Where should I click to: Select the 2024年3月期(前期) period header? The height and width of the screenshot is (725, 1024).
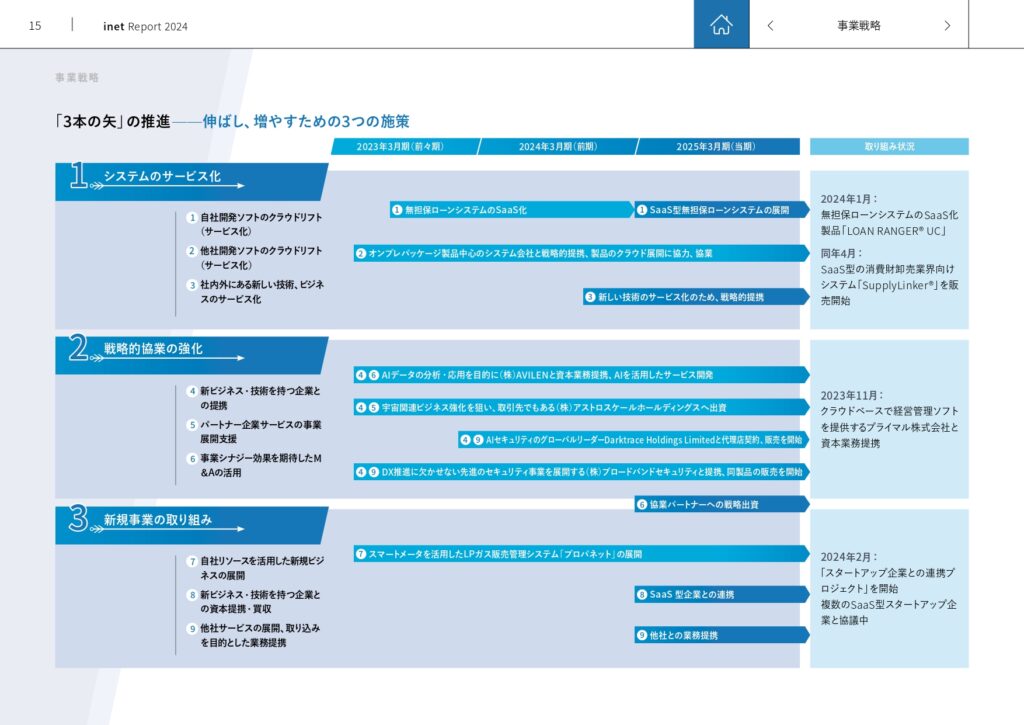coord(558,146)
